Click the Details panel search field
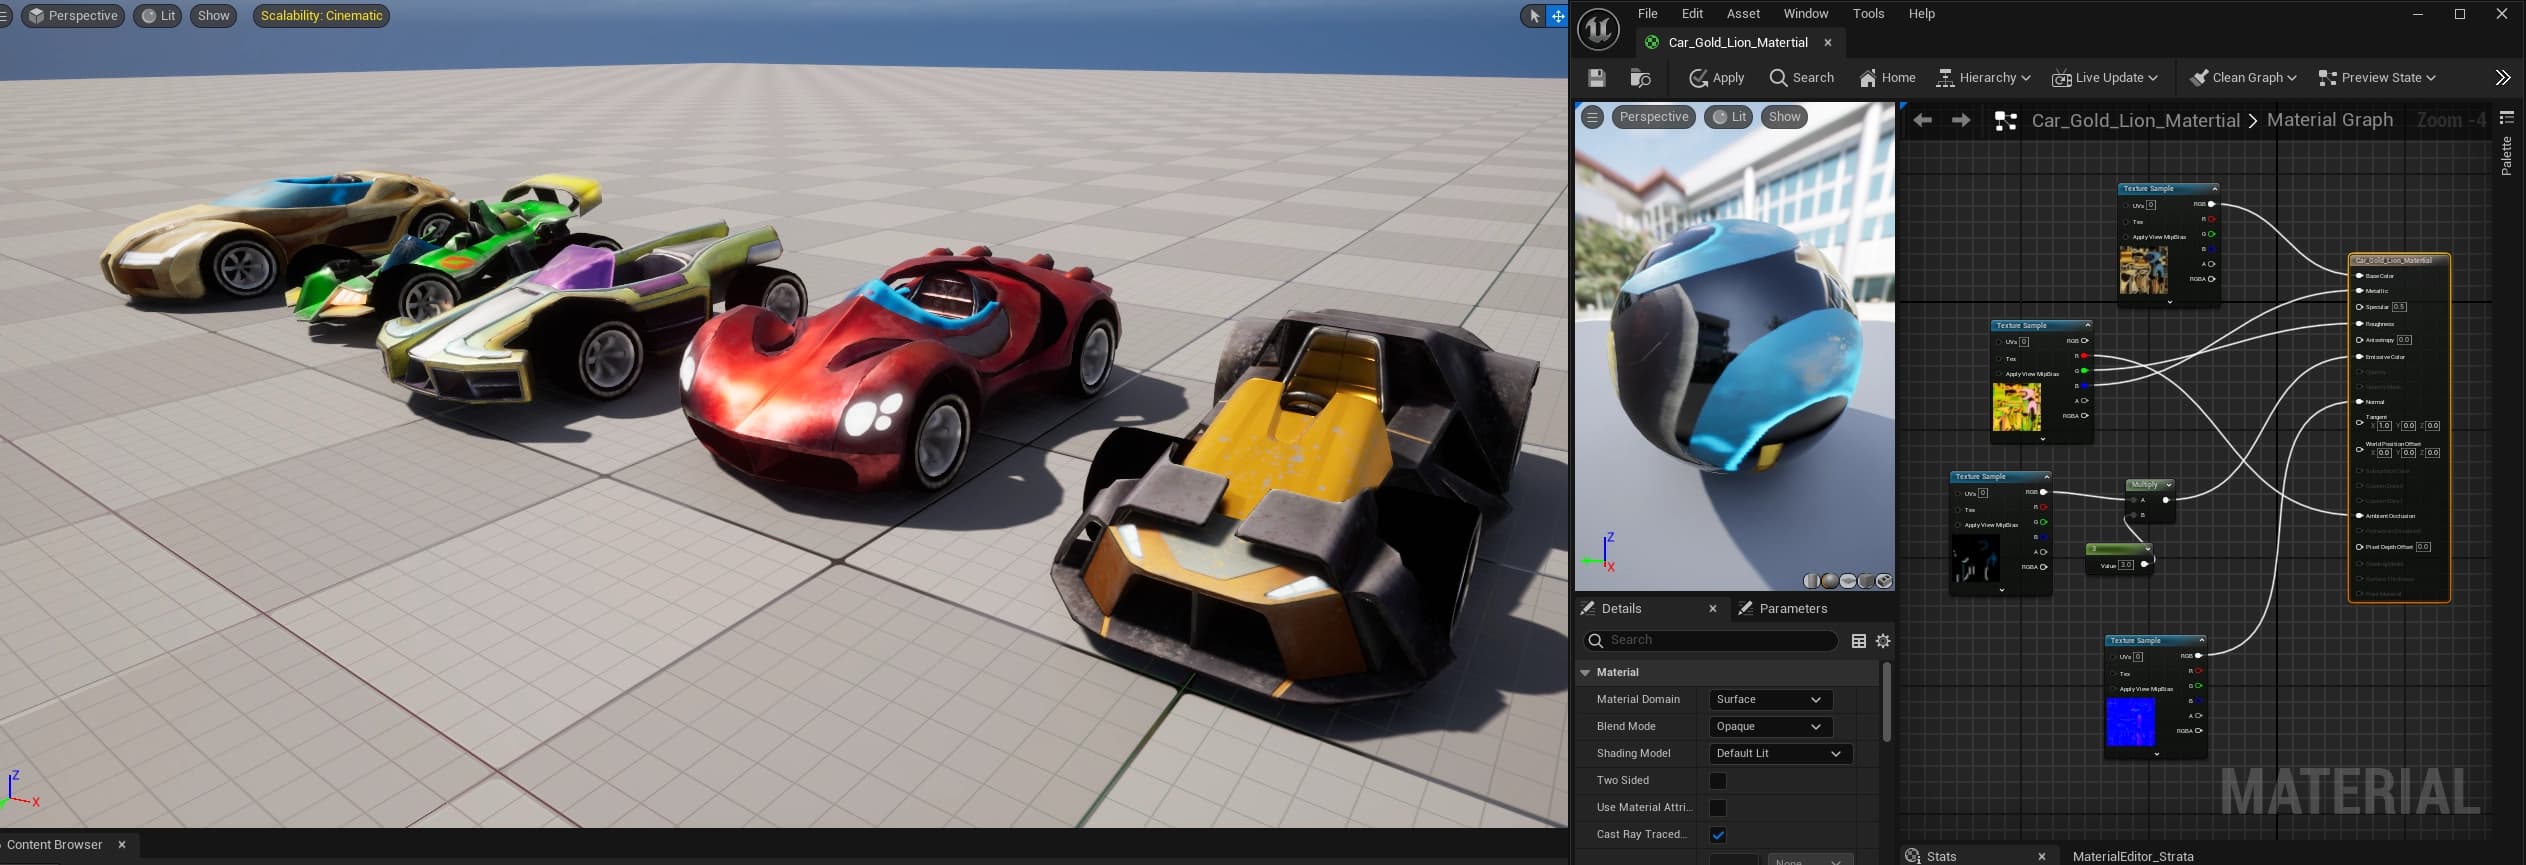Image resolution: width=2526 pixels, height=865 pixels. pyautogui.click(x=1720, y=641)
